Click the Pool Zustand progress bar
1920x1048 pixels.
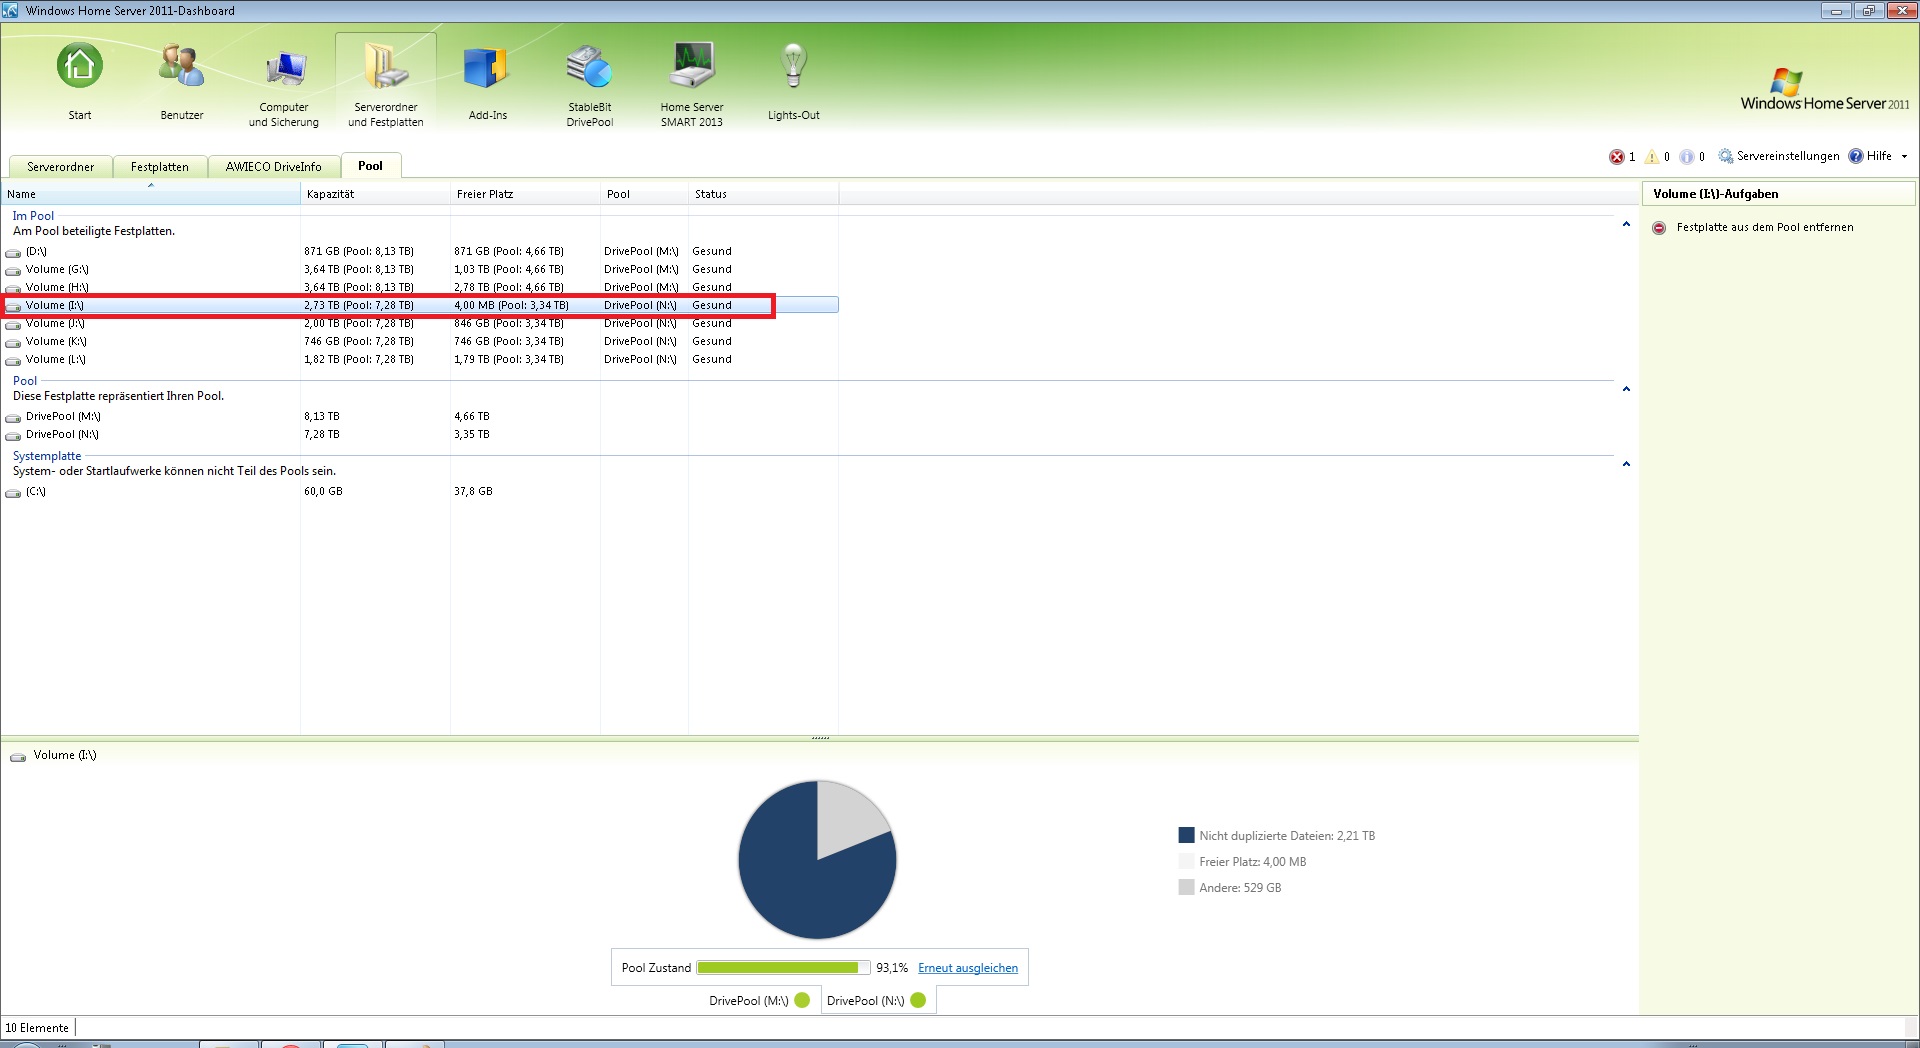(x=783, y=968)
